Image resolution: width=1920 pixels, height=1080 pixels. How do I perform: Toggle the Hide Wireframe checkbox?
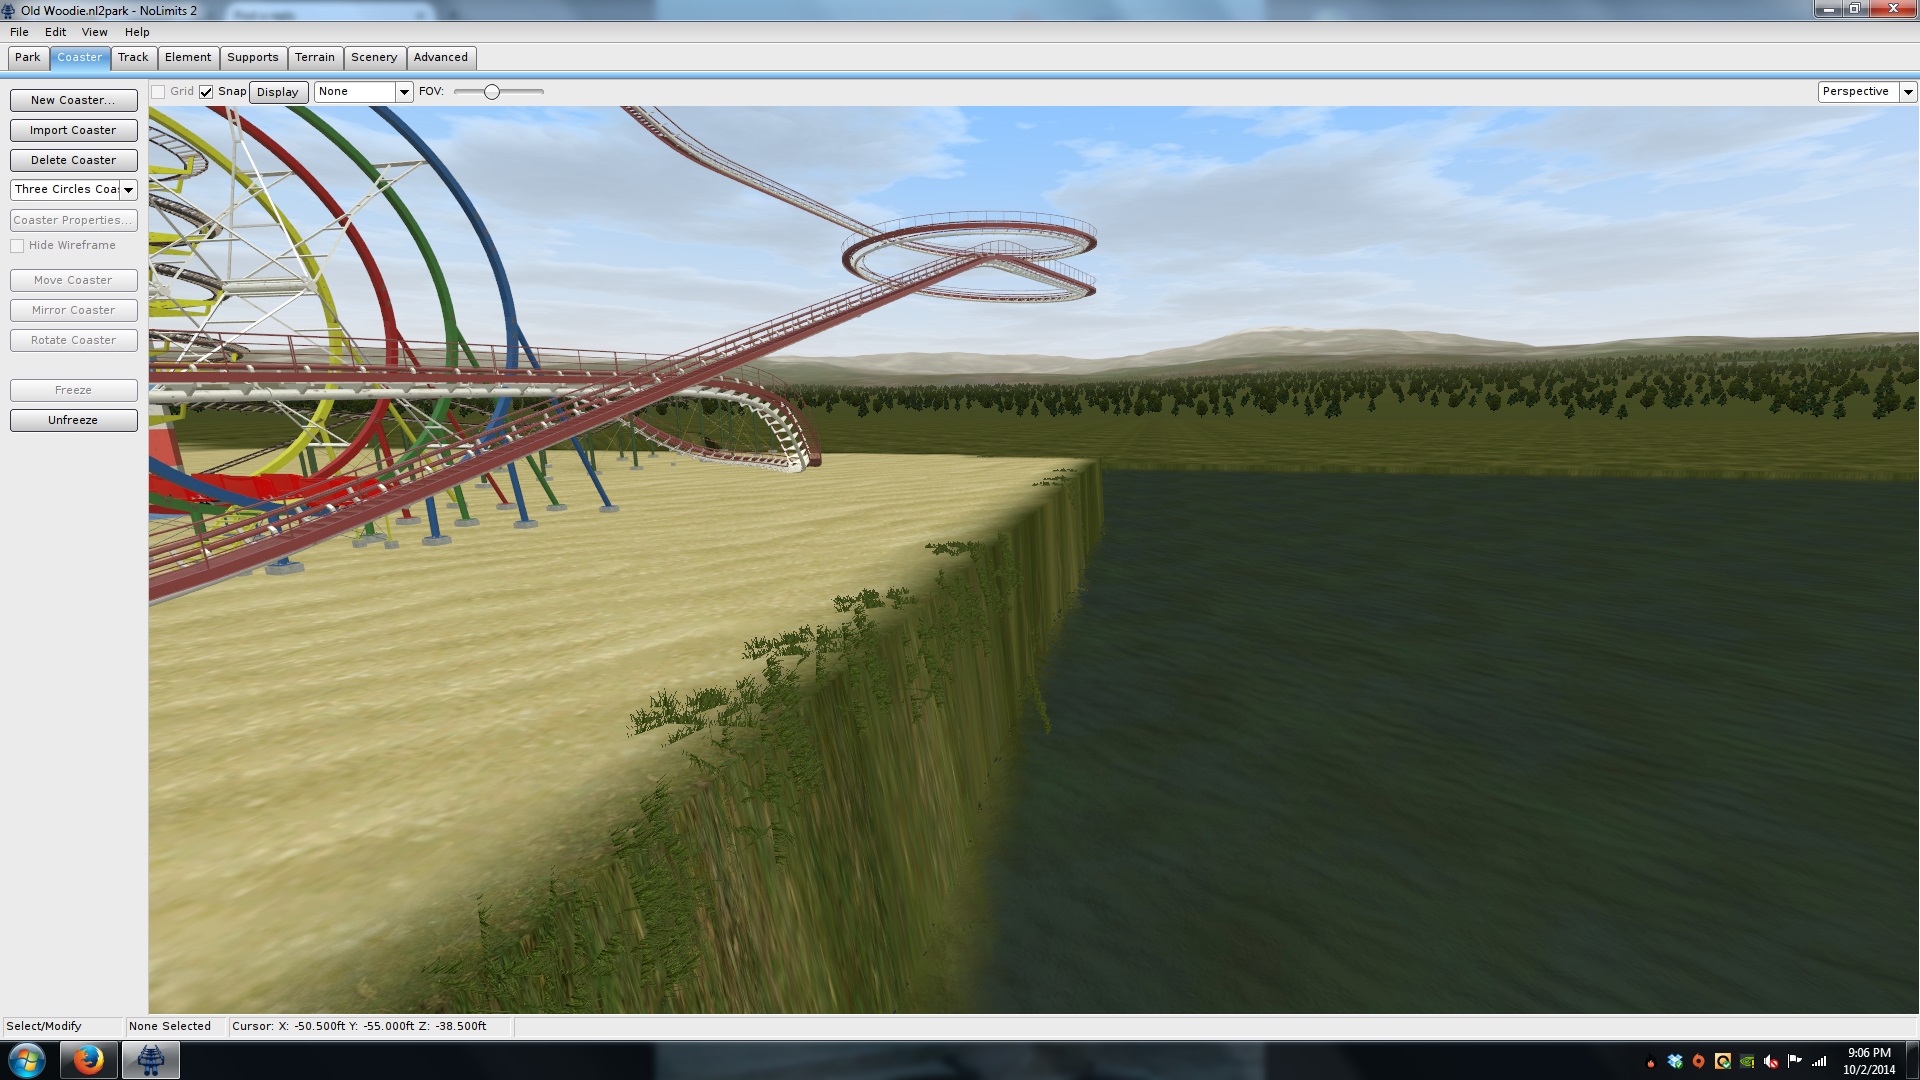click(x=17, y=246)
